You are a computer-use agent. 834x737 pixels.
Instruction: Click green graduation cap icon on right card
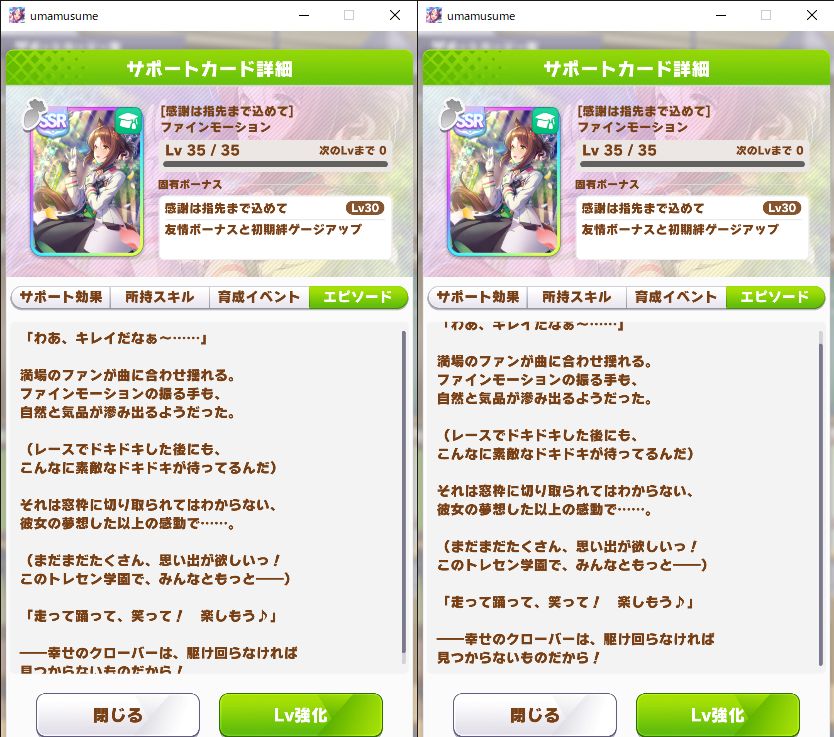coord(545,122)
